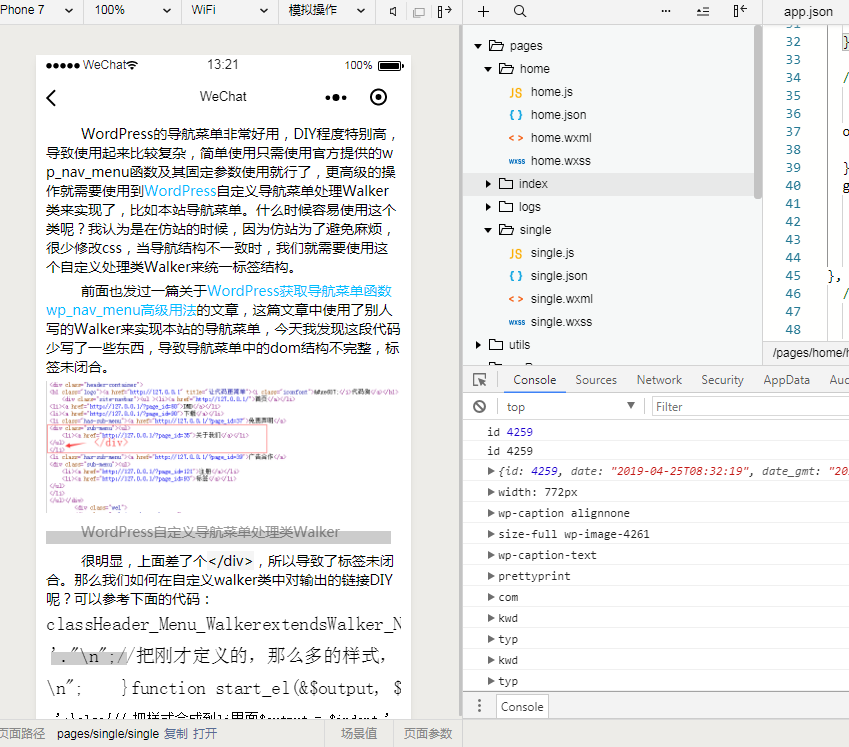
Task: Open single.json in the file tree
Action: click(558, 276)
